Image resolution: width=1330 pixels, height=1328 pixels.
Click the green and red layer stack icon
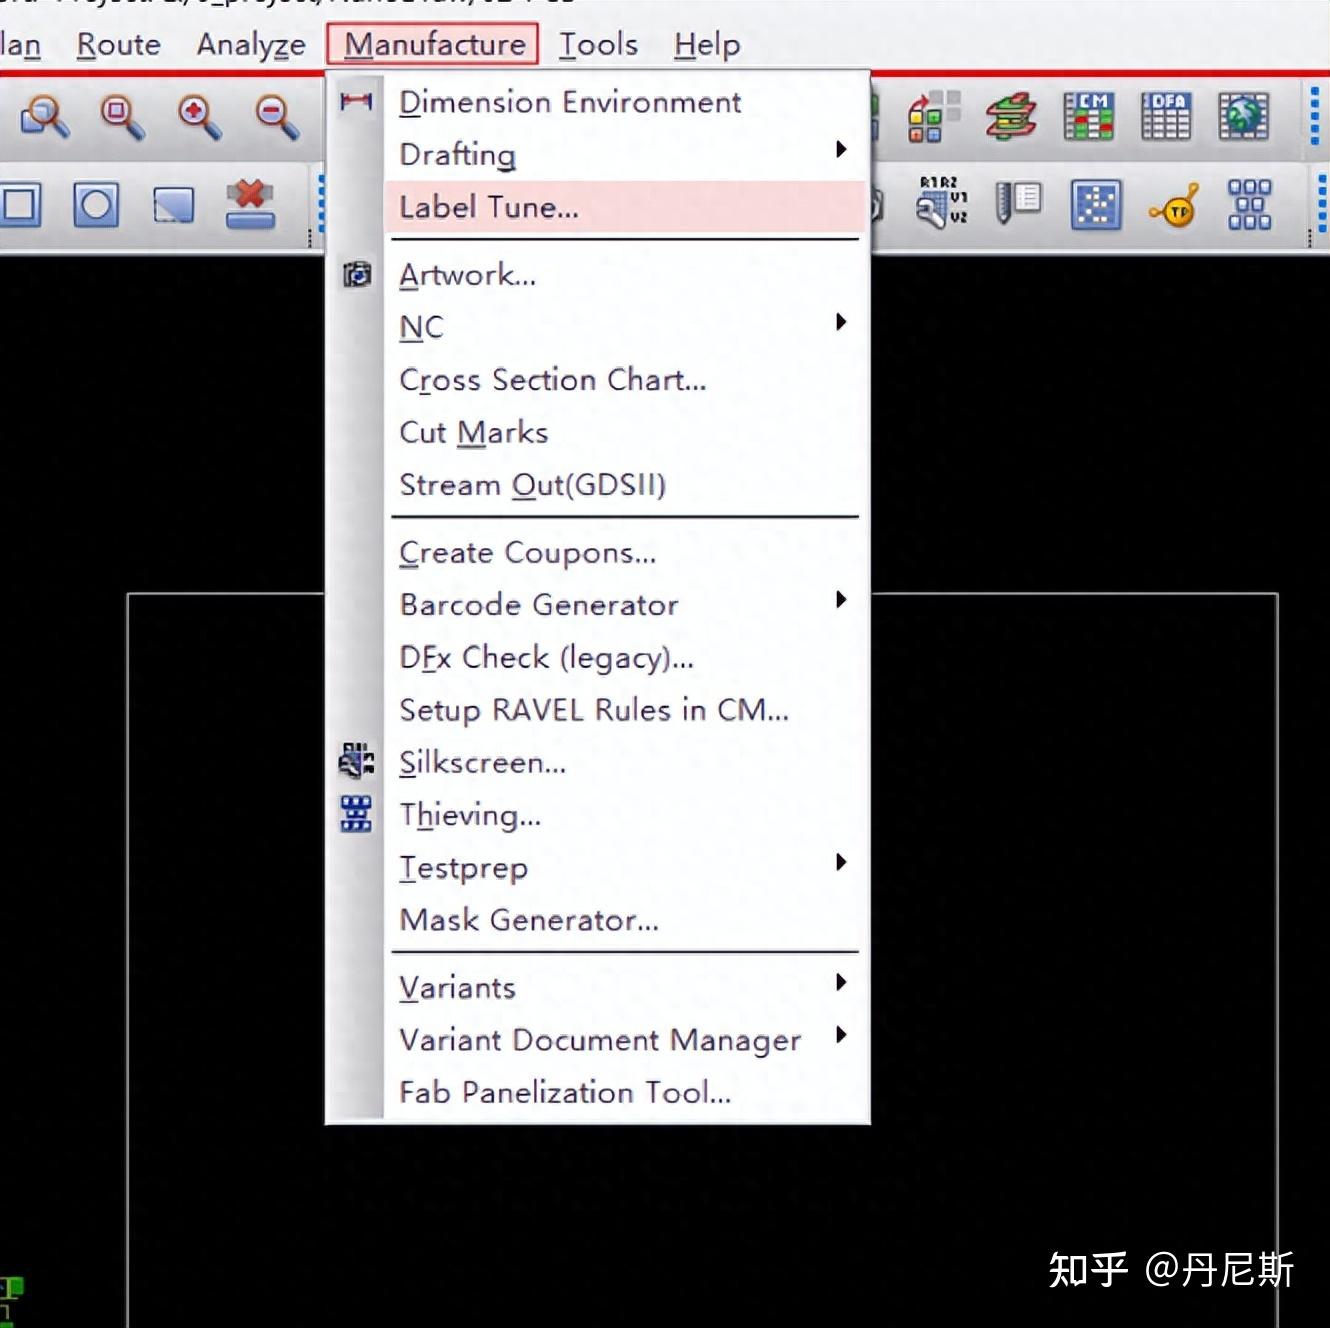[x=1011, y=116]
